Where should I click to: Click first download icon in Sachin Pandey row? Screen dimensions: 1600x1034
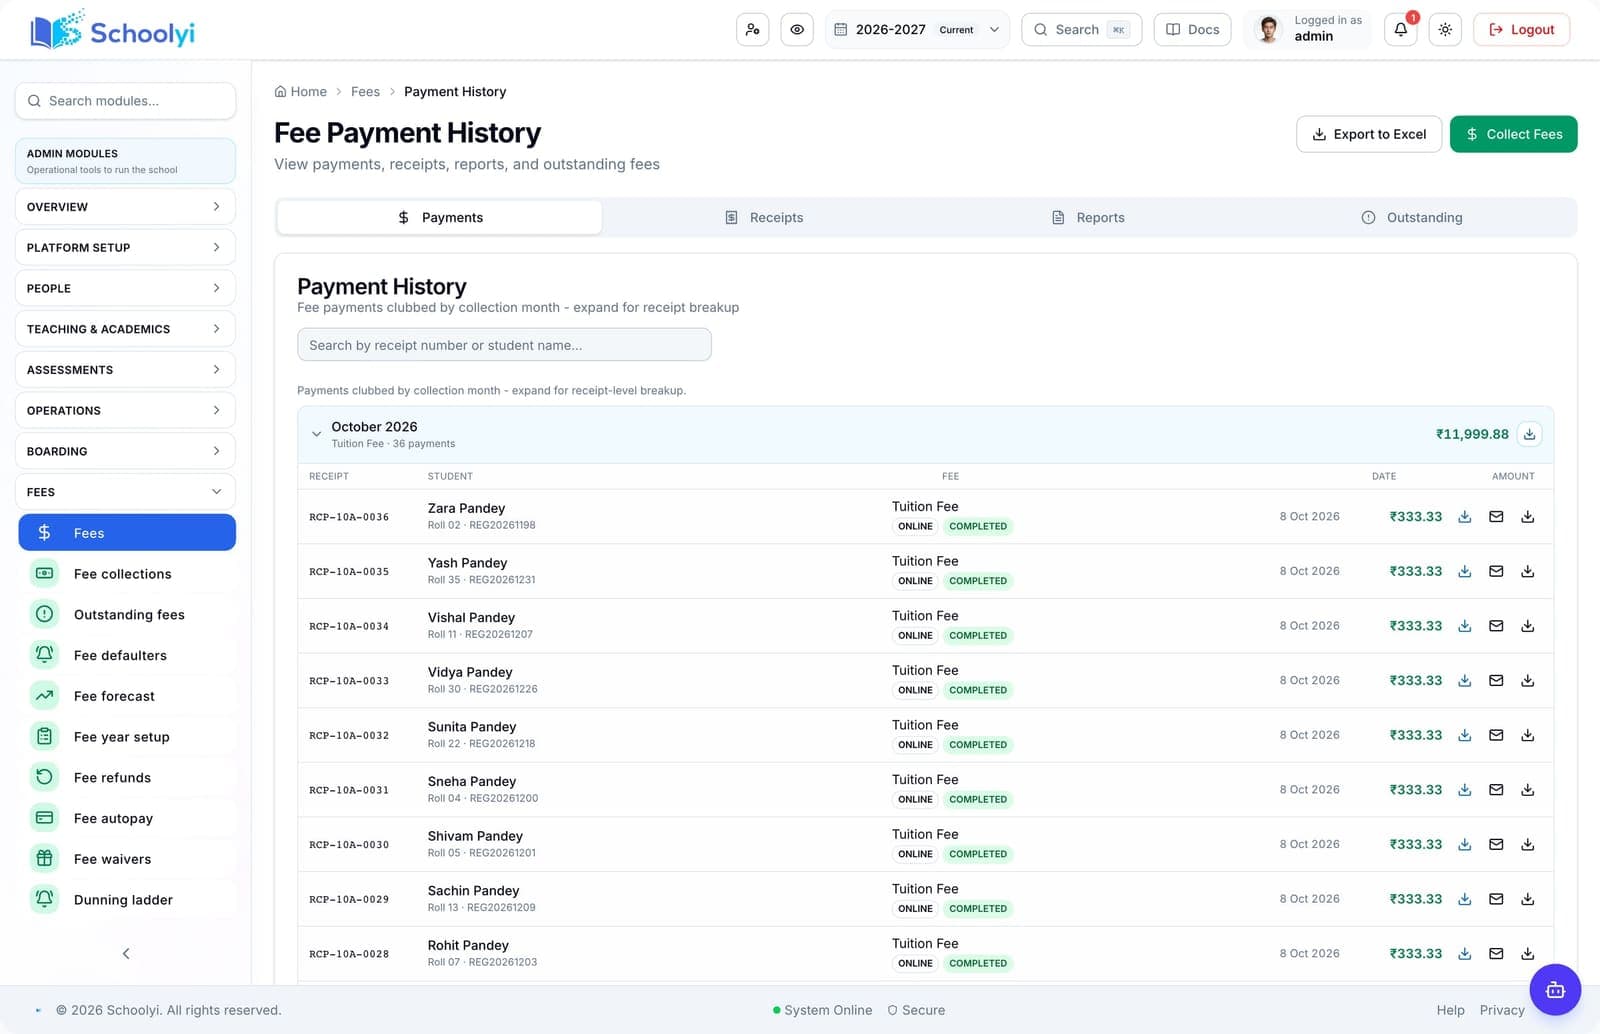click(1464, 899)
